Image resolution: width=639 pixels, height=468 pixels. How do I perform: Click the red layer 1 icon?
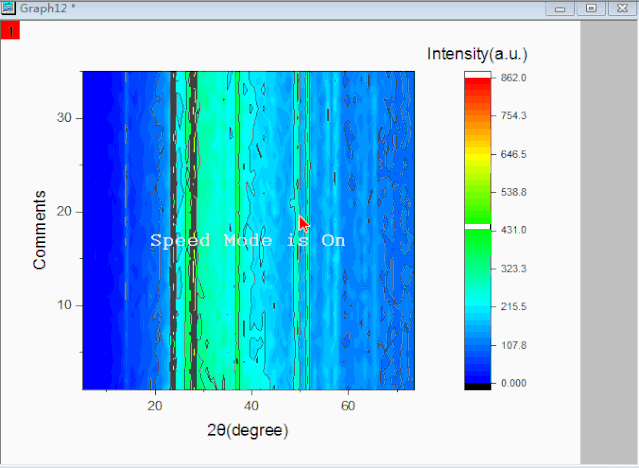pos(10,30)
